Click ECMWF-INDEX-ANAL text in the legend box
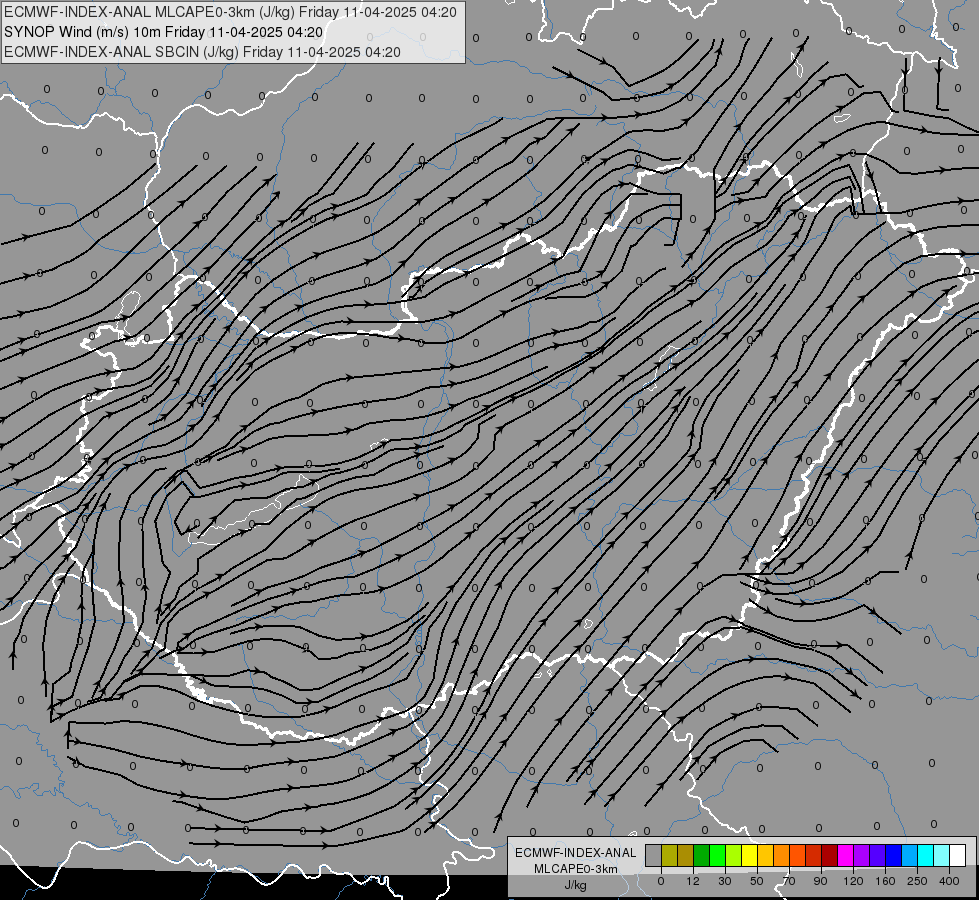 click(576, 853)
